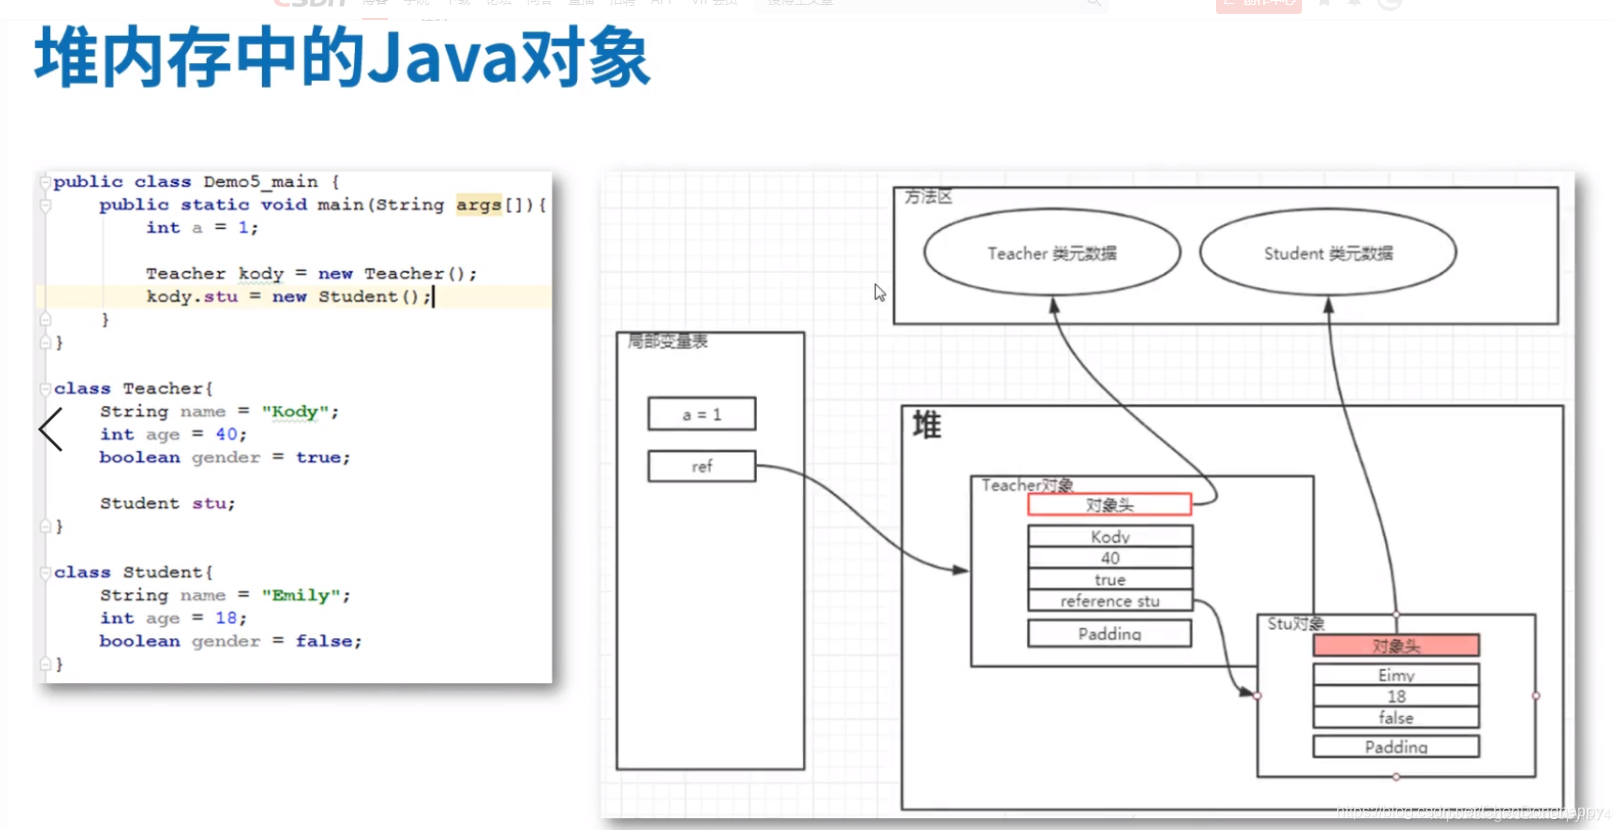The width and height of the screenshot is (1613, 830).
Task: Collapse the Demo5_main class fold marker
Action: pyautogui.click(x=45, y=182)
